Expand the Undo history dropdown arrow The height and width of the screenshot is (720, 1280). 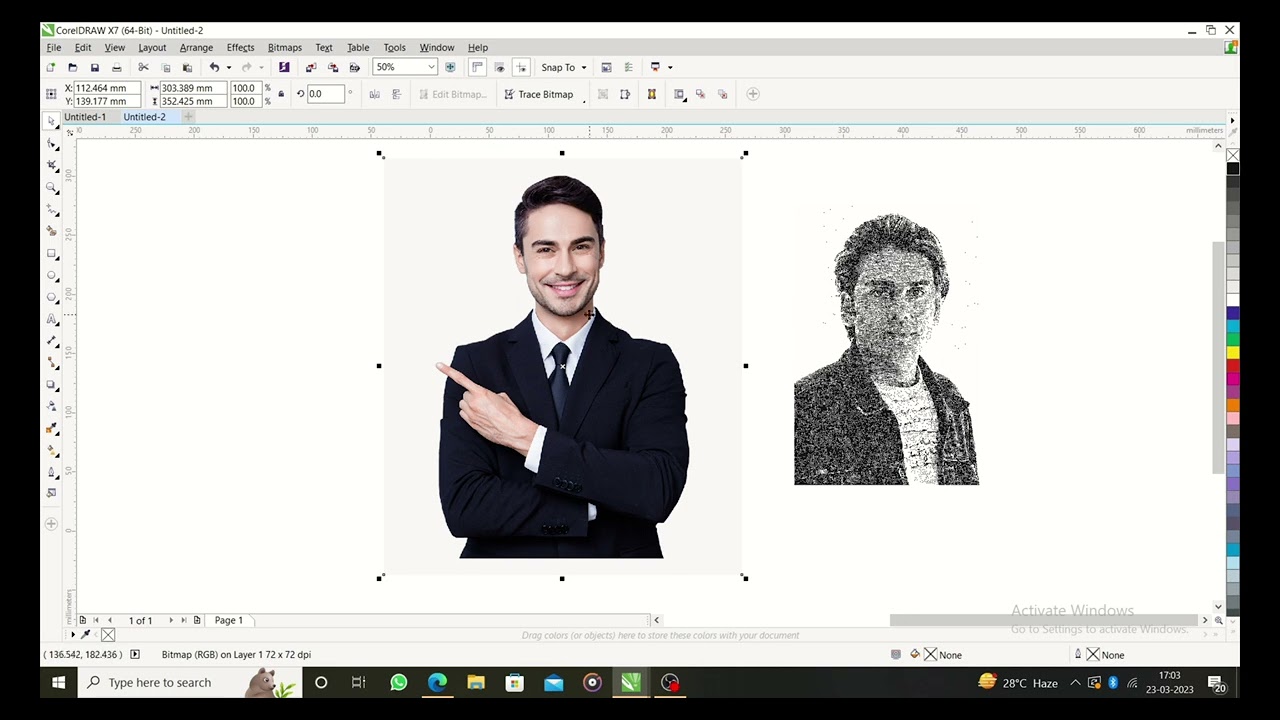pos(228,67)
